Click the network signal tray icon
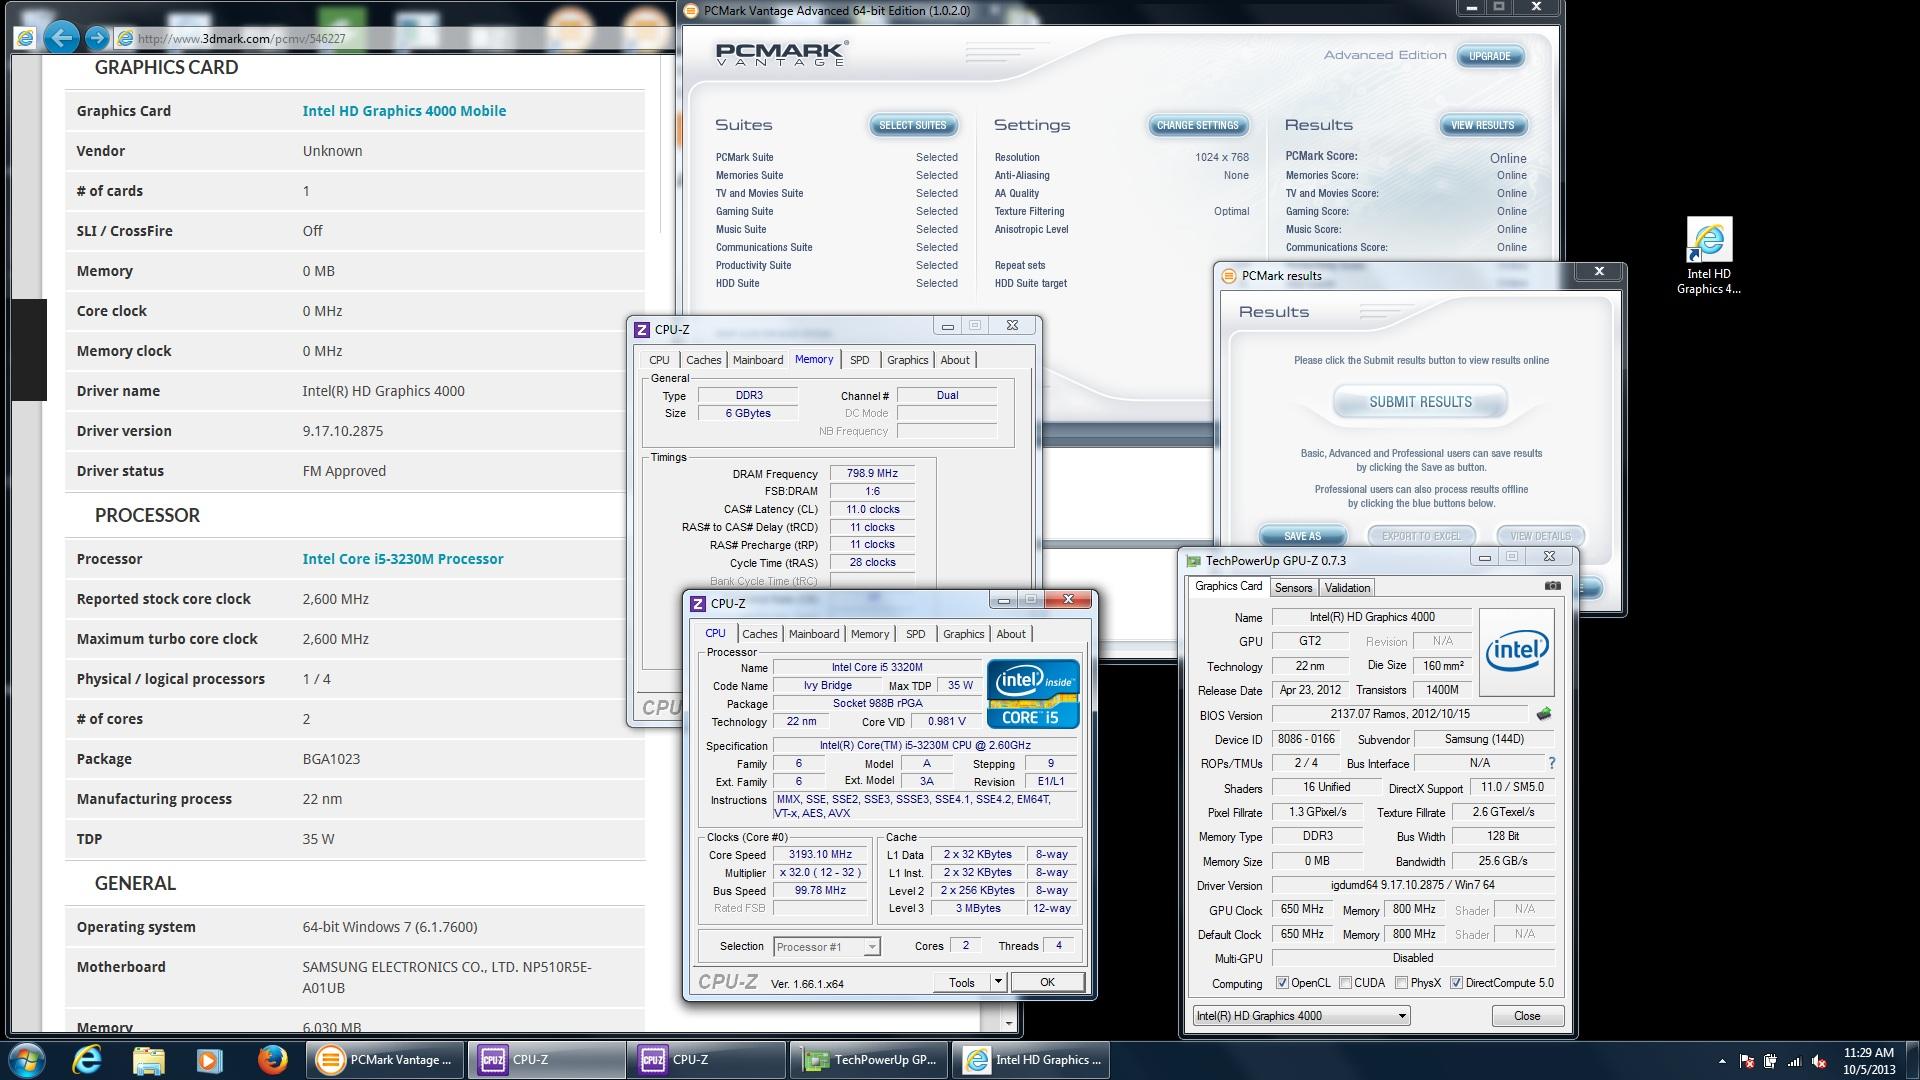The width and height of the screenshot is (1920, 1080). point(1794,1061)
